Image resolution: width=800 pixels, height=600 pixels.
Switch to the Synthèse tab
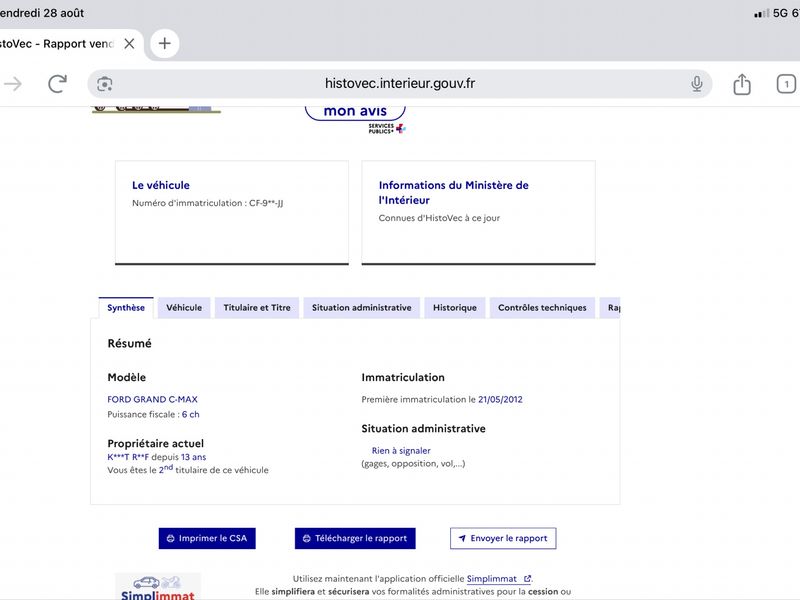click(126, 308)
